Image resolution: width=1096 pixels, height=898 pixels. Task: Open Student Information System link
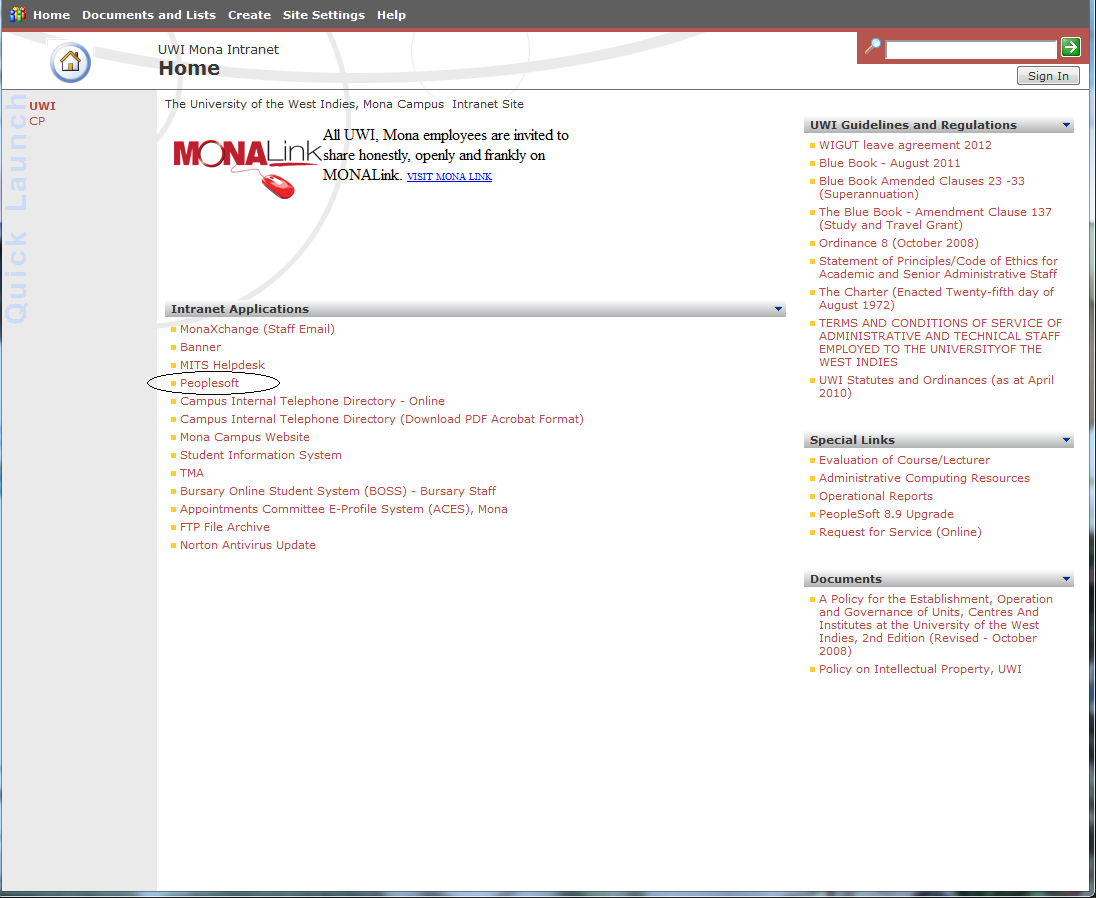[261, 455]
